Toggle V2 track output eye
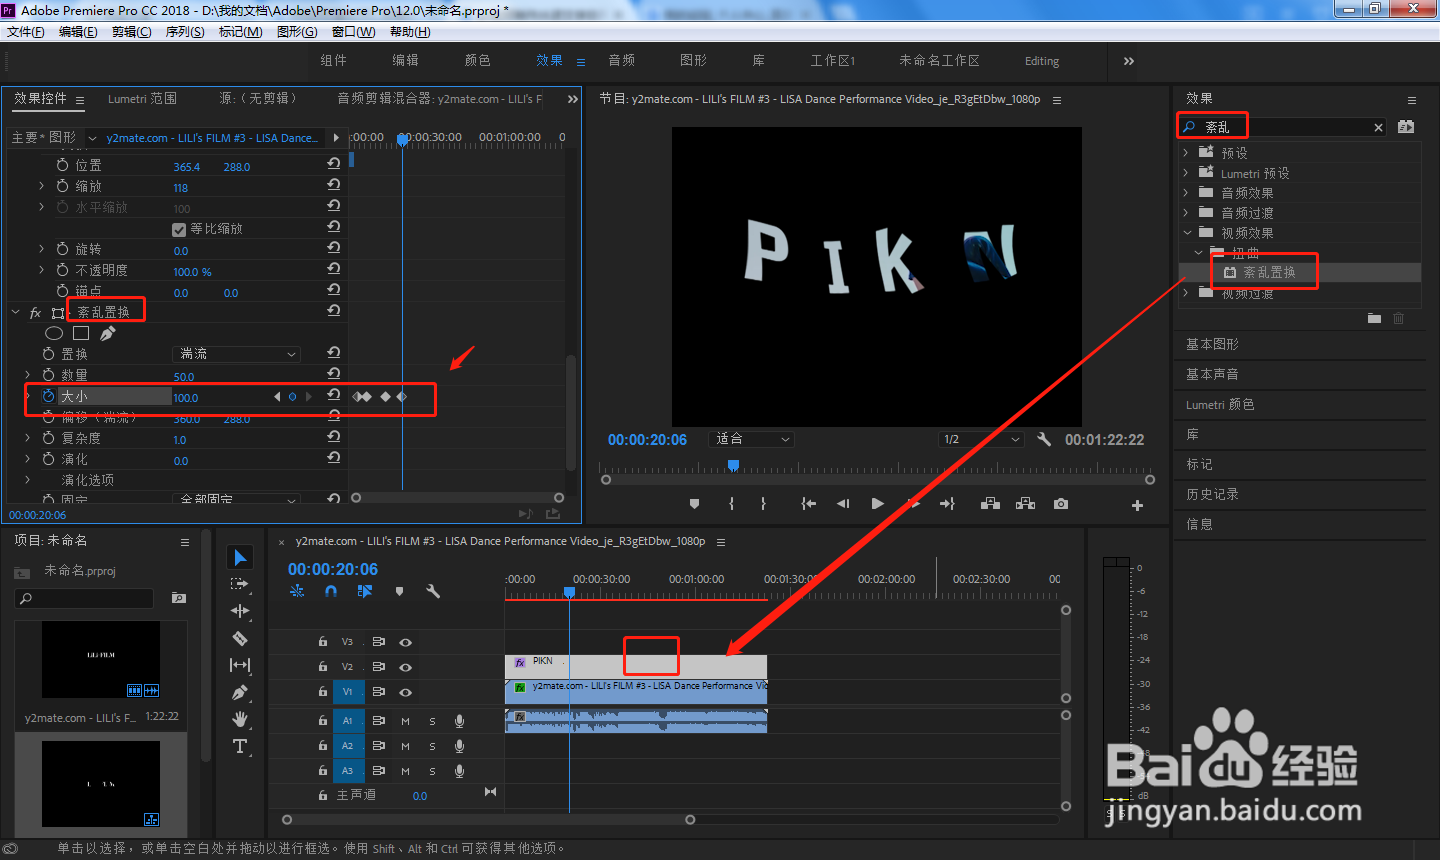1440x860 pixels. coord(405,667)
